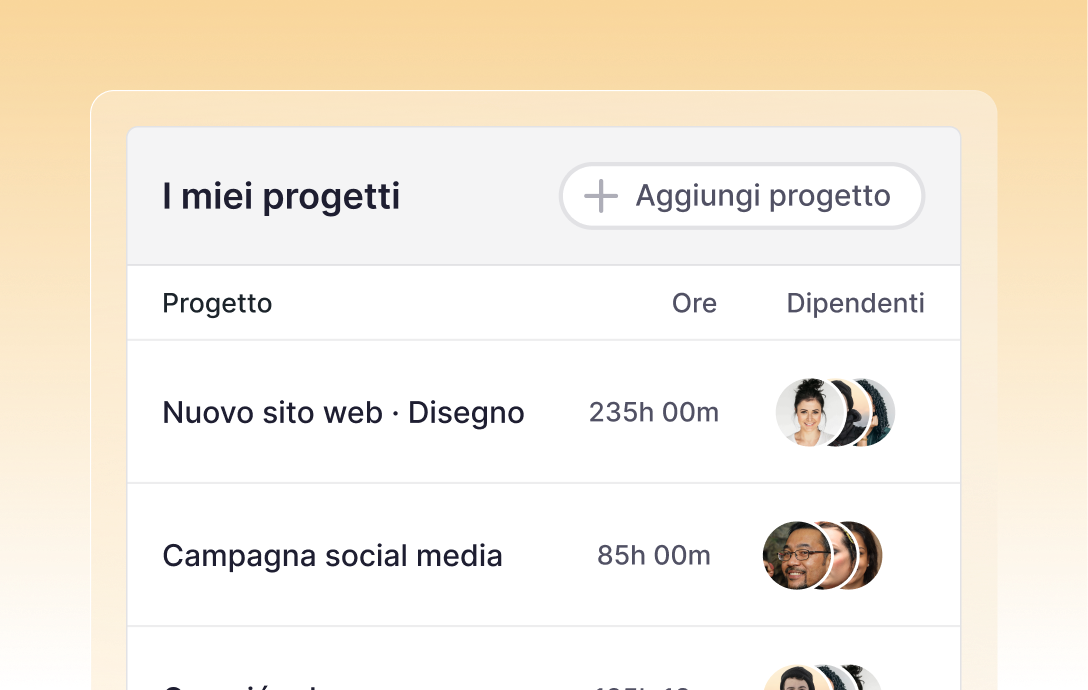Select the 85h 00m hours value

653,555
